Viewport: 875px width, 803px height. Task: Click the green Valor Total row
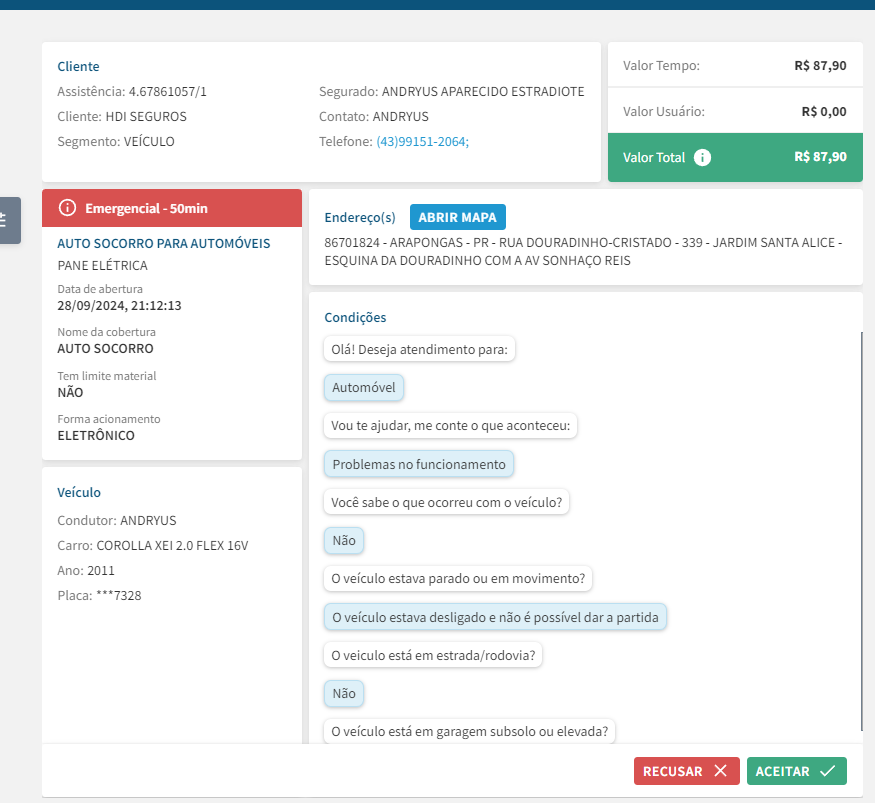[735, 157]
